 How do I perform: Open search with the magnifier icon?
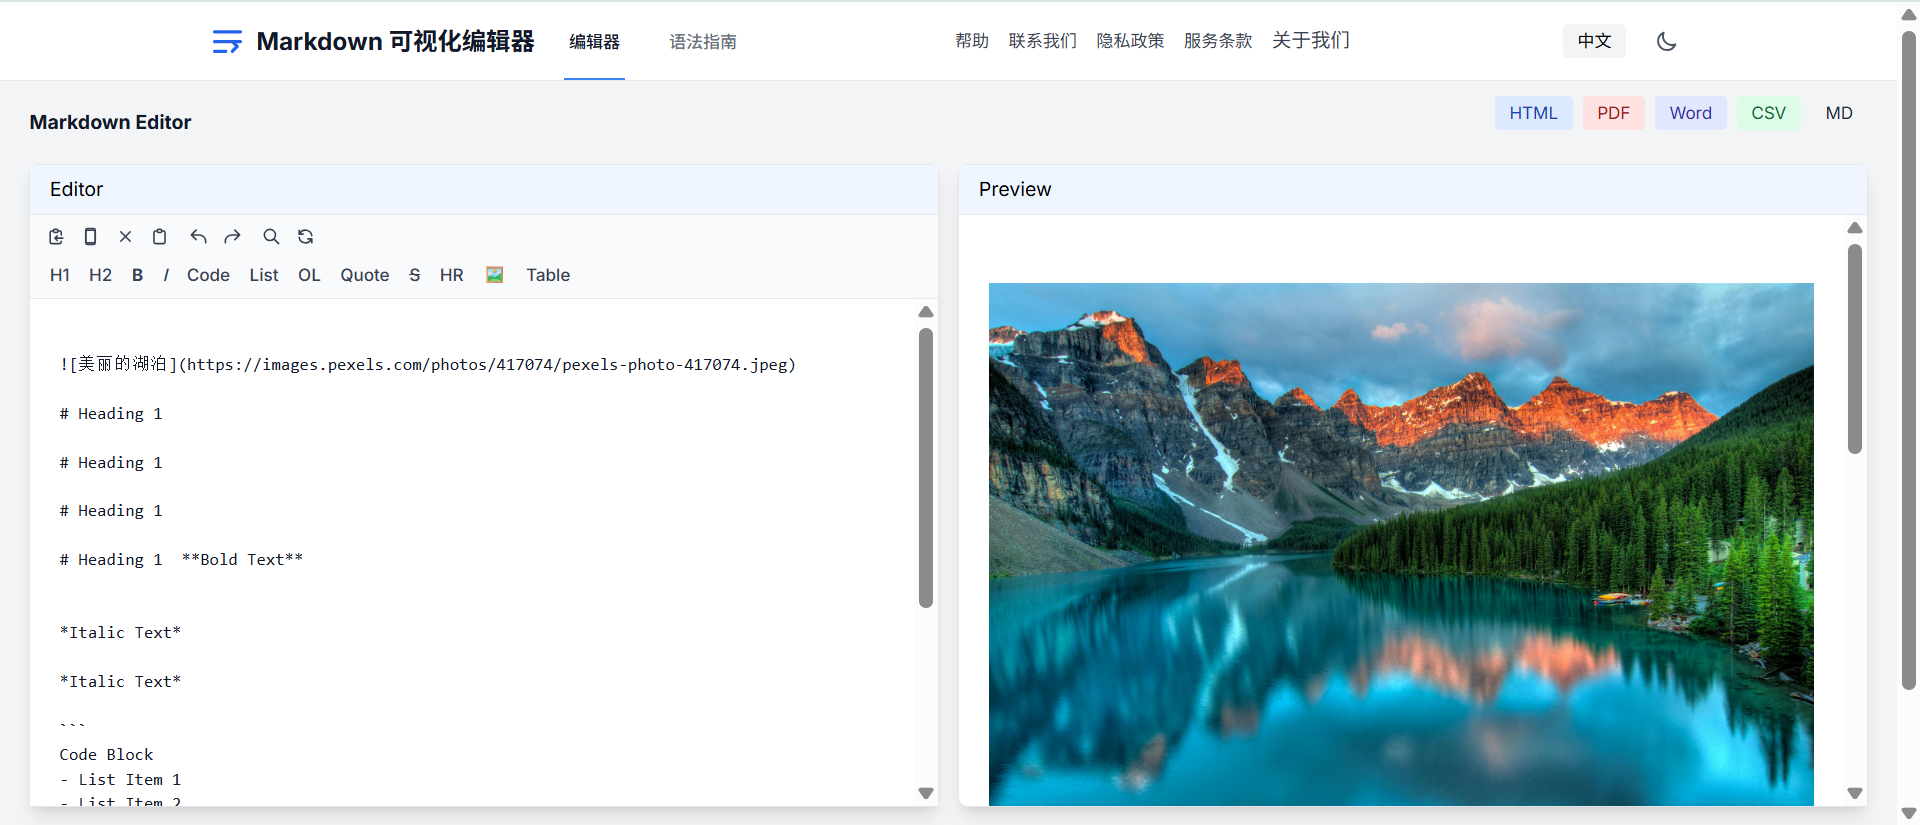(x=271, y=237)
